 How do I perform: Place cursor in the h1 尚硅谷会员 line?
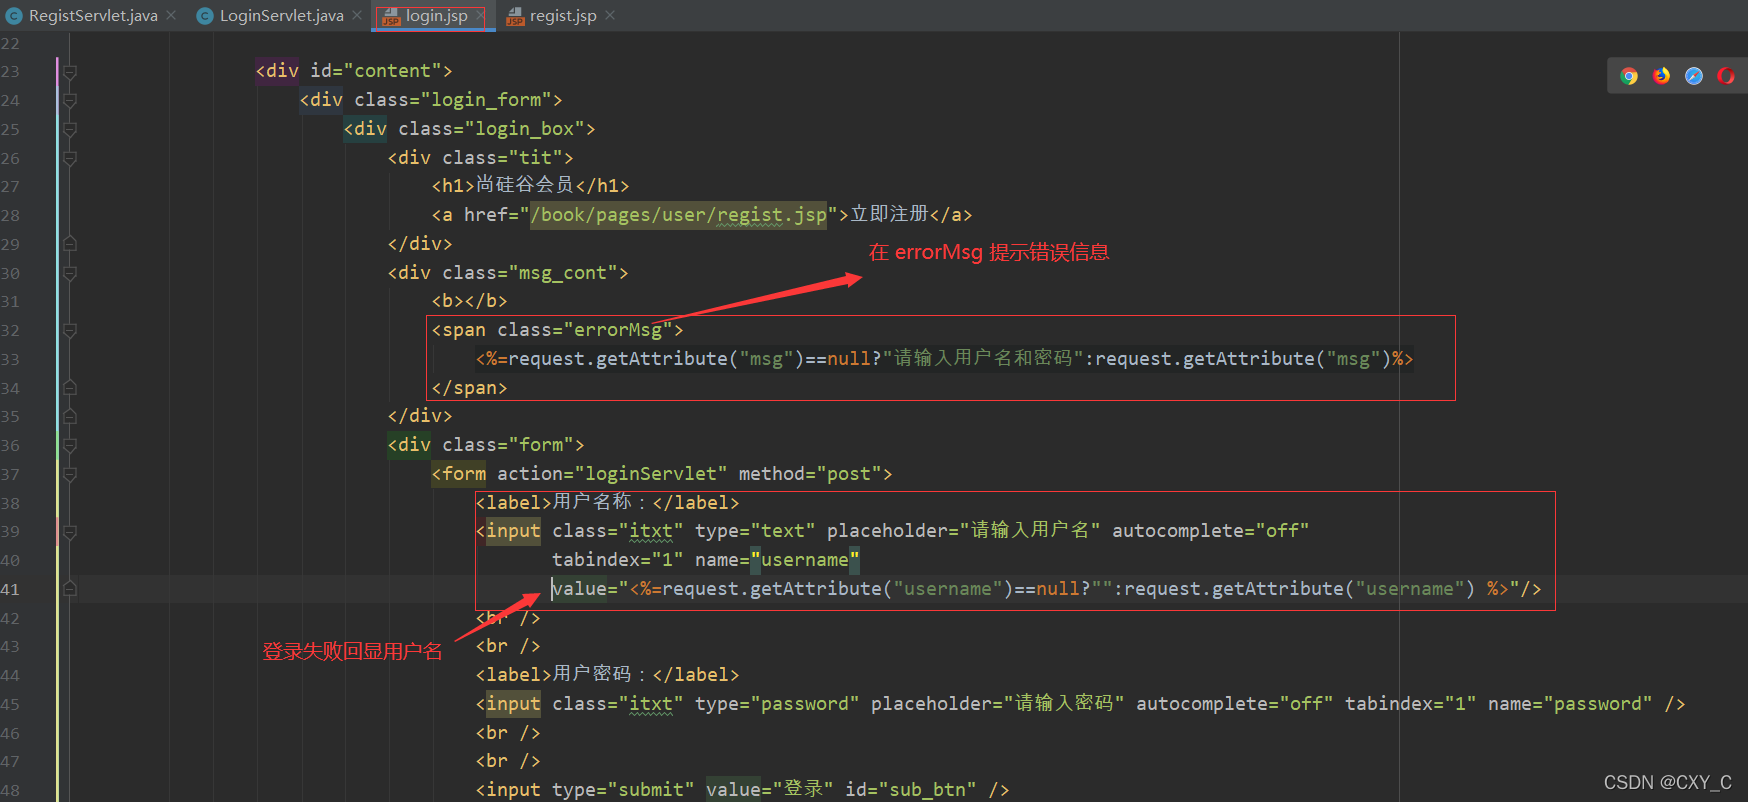[x=530, y=186]
